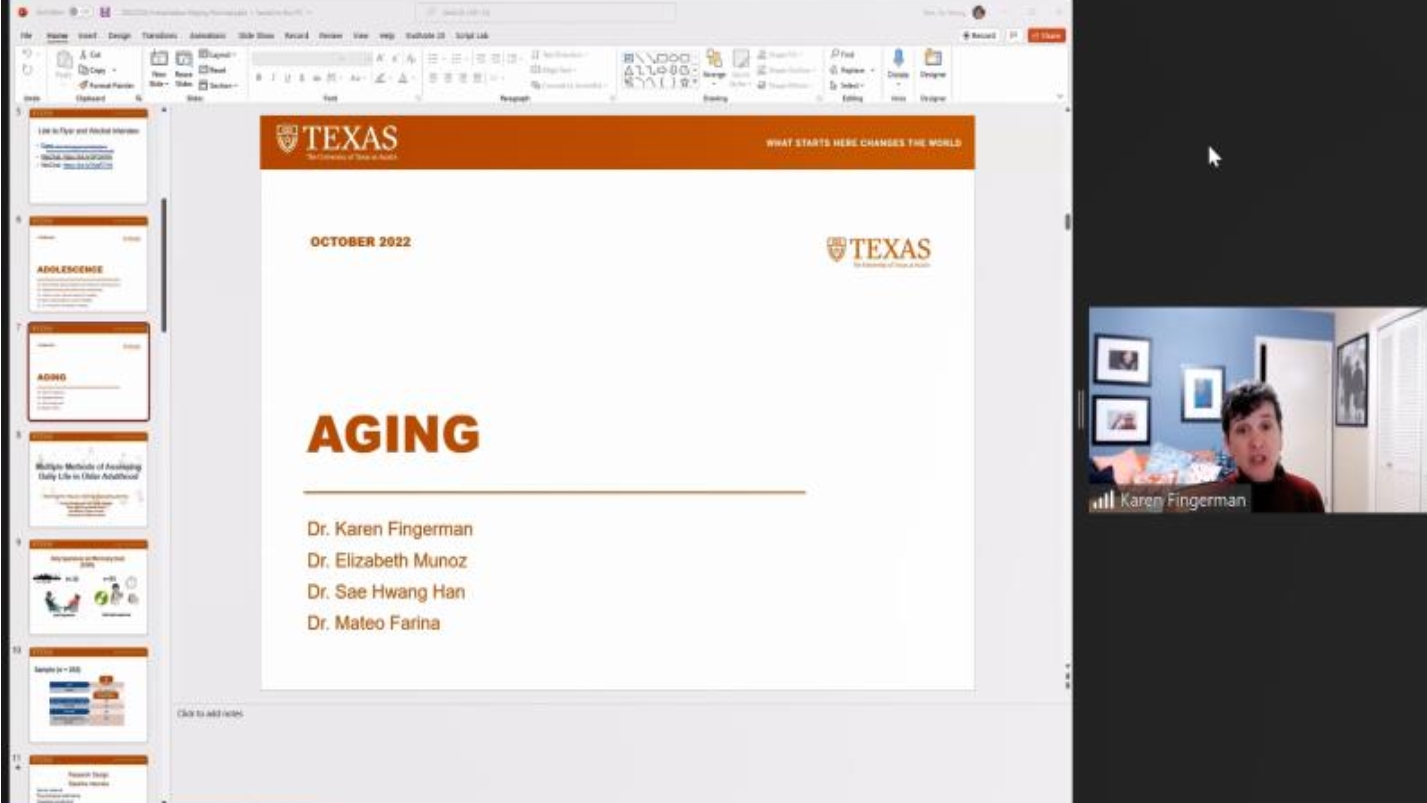Click the Record button near Share
The image size is (1427, 803).
(980, 35)
